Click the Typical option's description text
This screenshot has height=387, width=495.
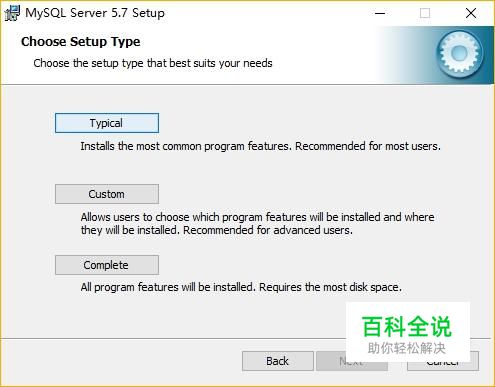260,146
